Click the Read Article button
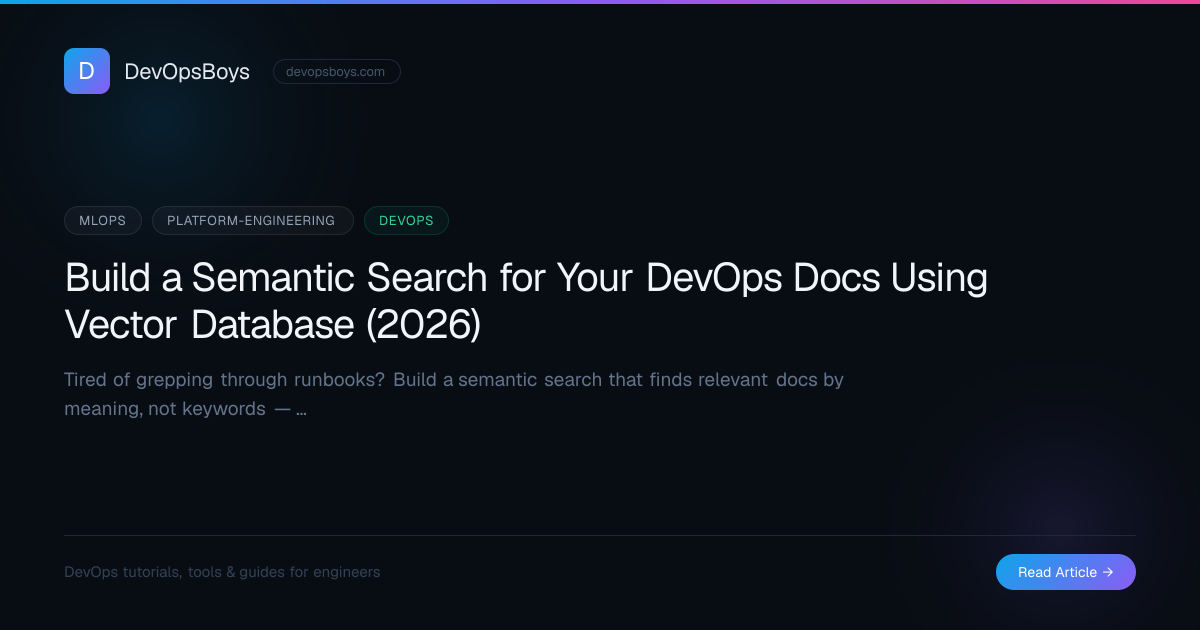The width and height of the screenshot is (1200, 630). pos(1066,572)
